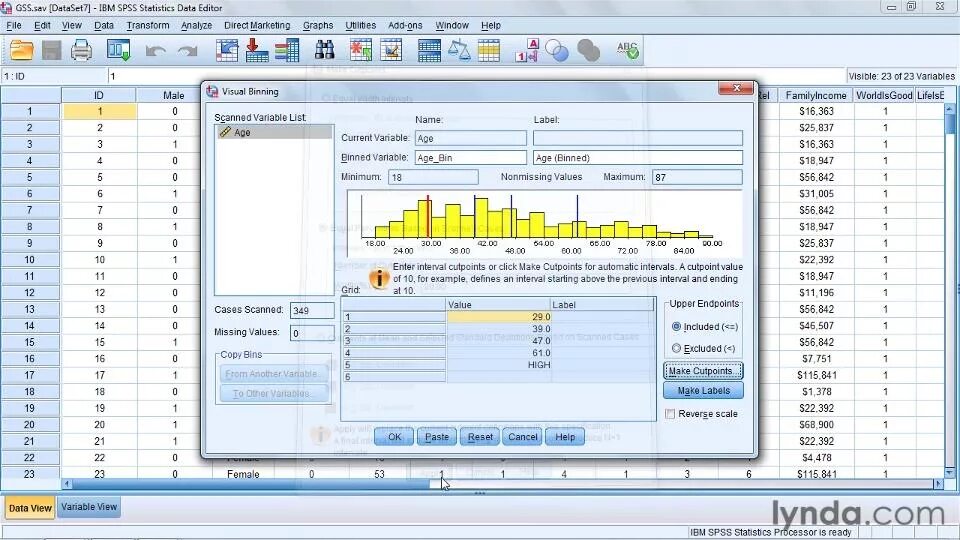Click the Select Cases icon
This screenshot has width=960, height=540.
click(489, 50)
